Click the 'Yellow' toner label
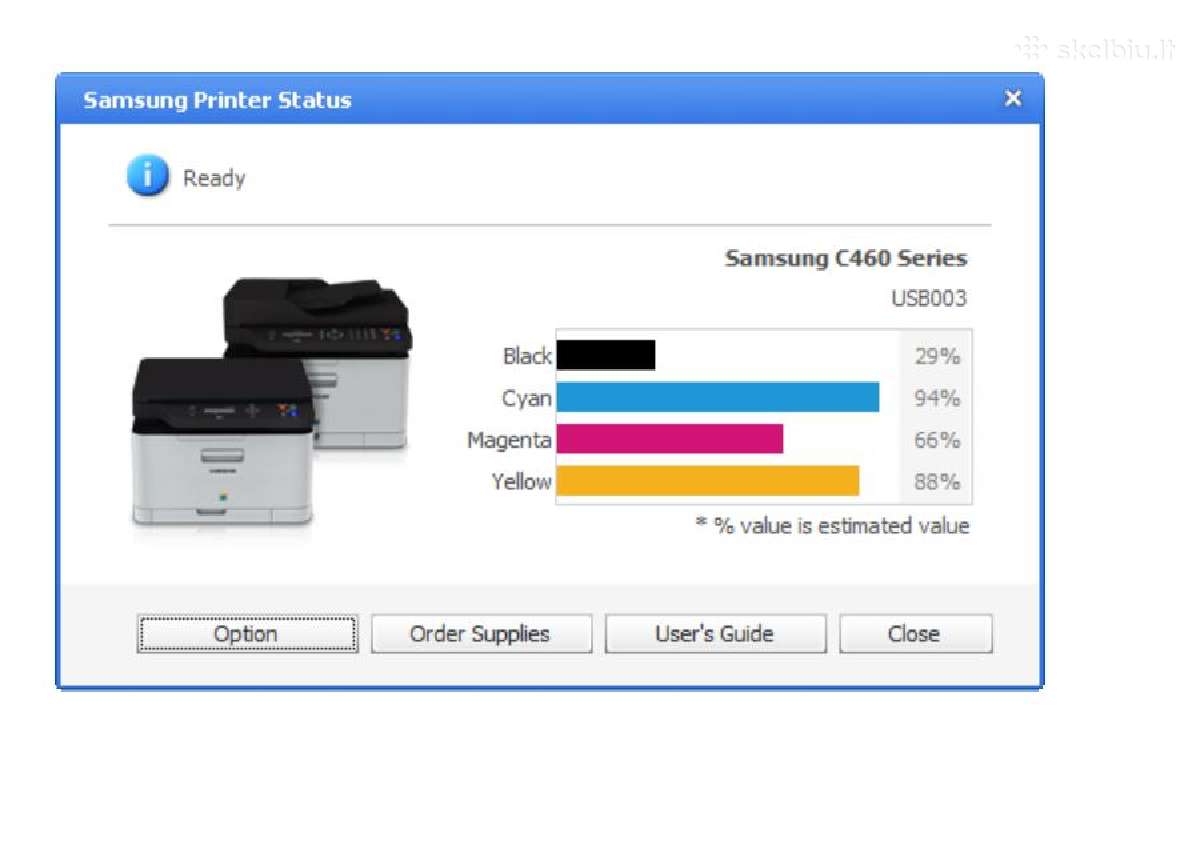 [521, 482]
